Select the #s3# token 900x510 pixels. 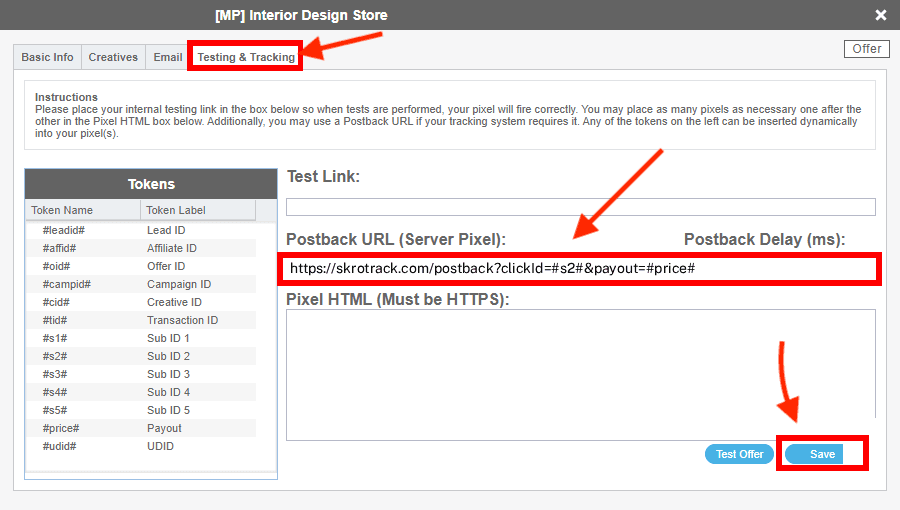(x=55, y=374)
